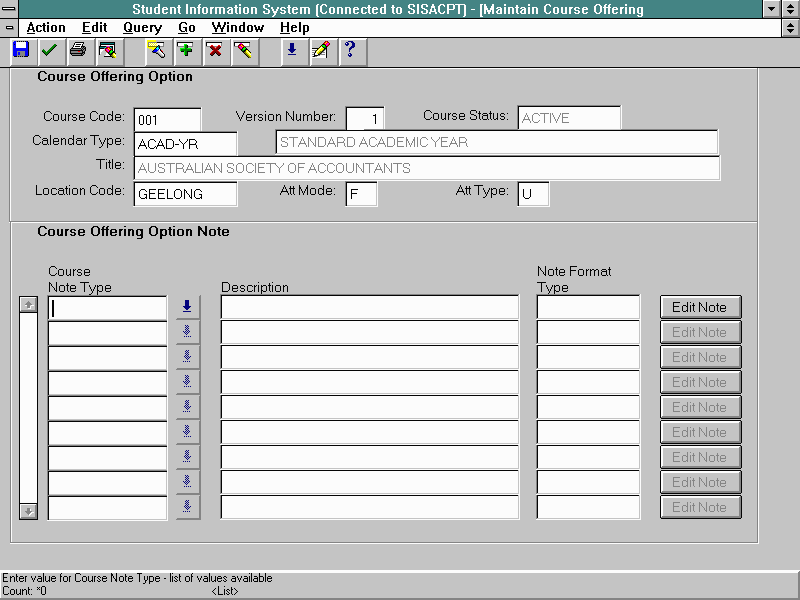This screenshot has width=800, height=600.
Task: Click the green plus insert record icon
Action: point(185,50)
